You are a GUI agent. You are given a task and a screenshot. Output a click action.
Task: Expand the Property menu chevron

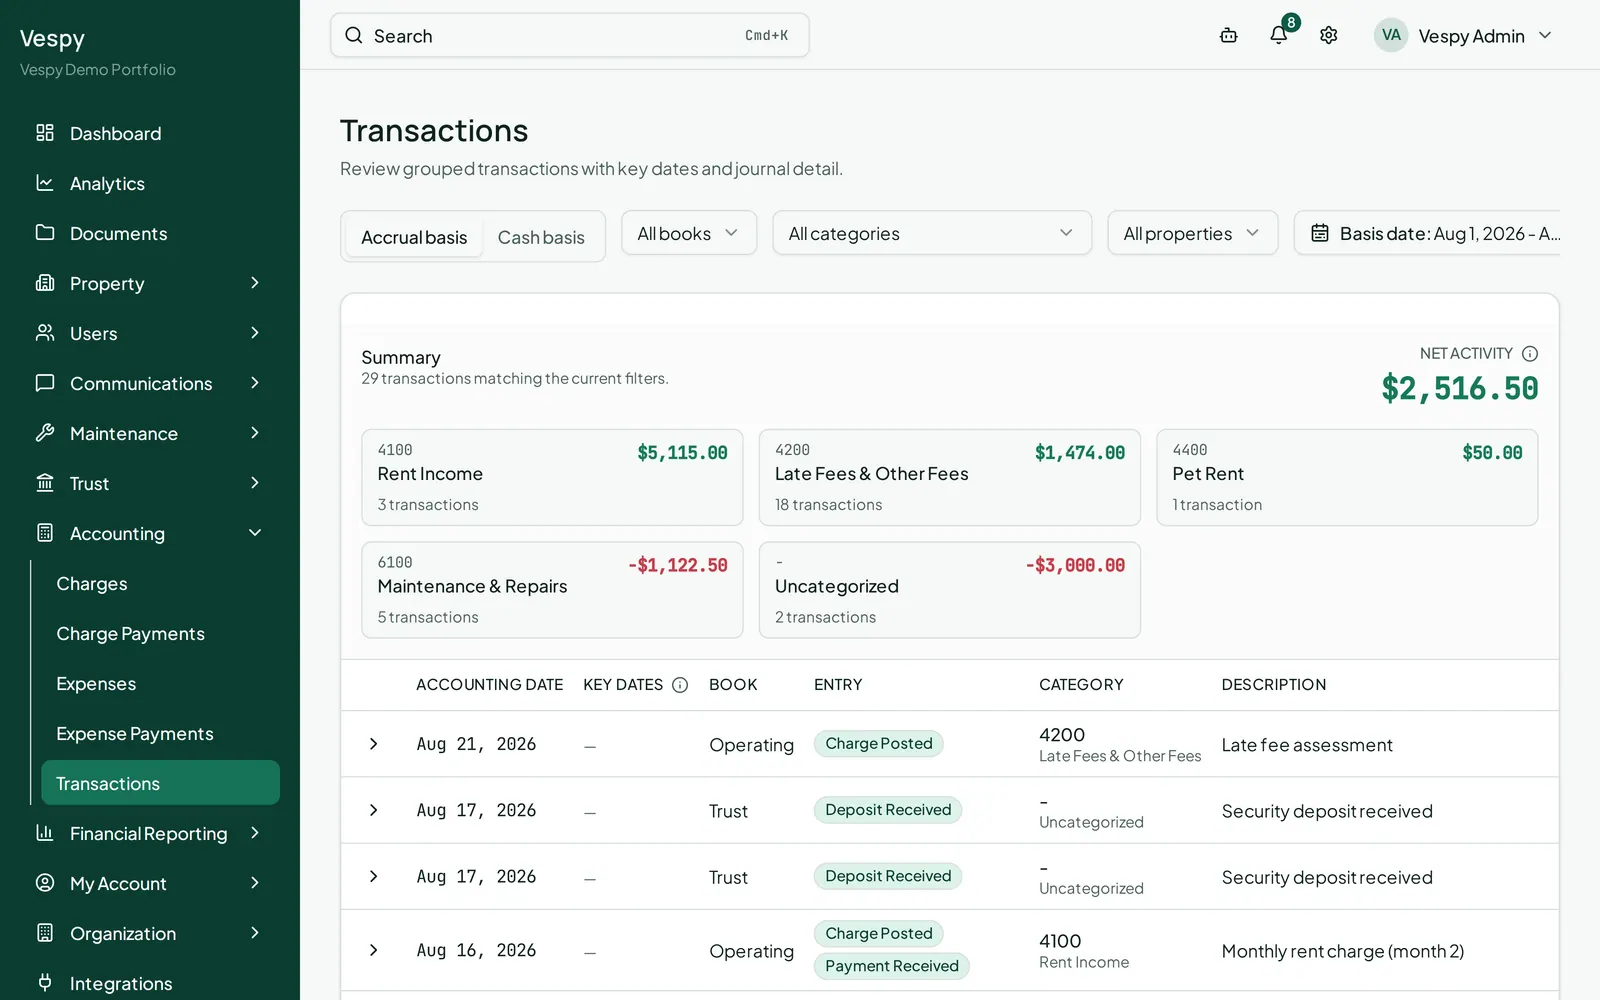pyautogui.click(x=255, y=283)
